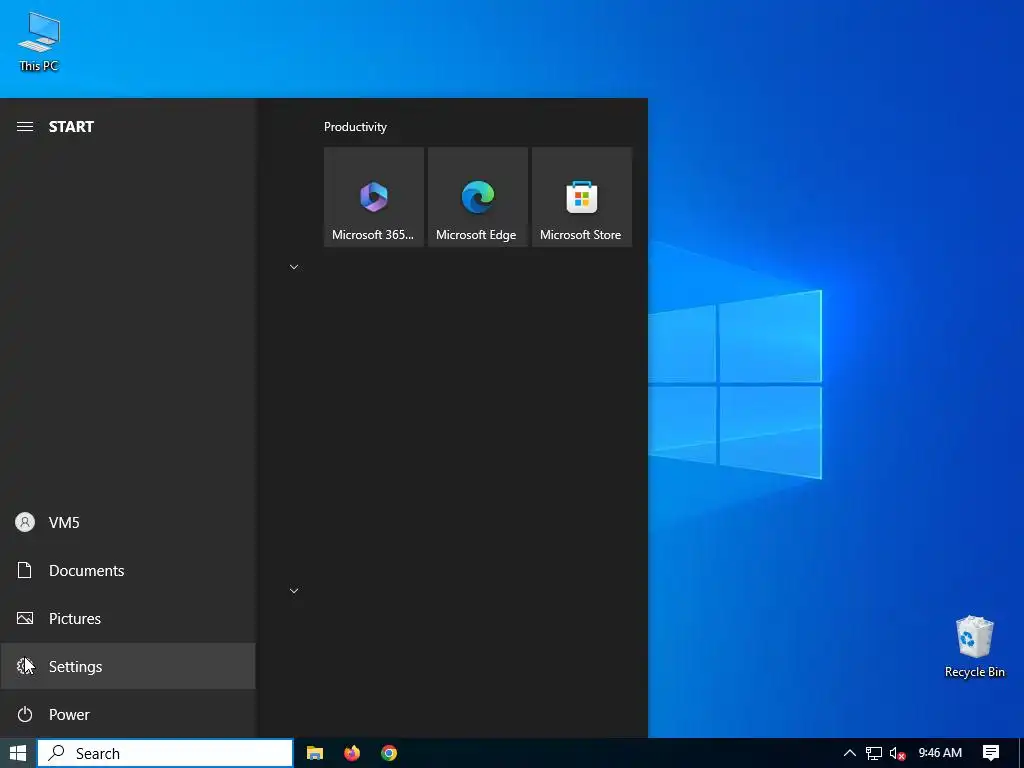Click the START label heading
The height and width of the screenshot is (768, 1024).
coord(71,127)
